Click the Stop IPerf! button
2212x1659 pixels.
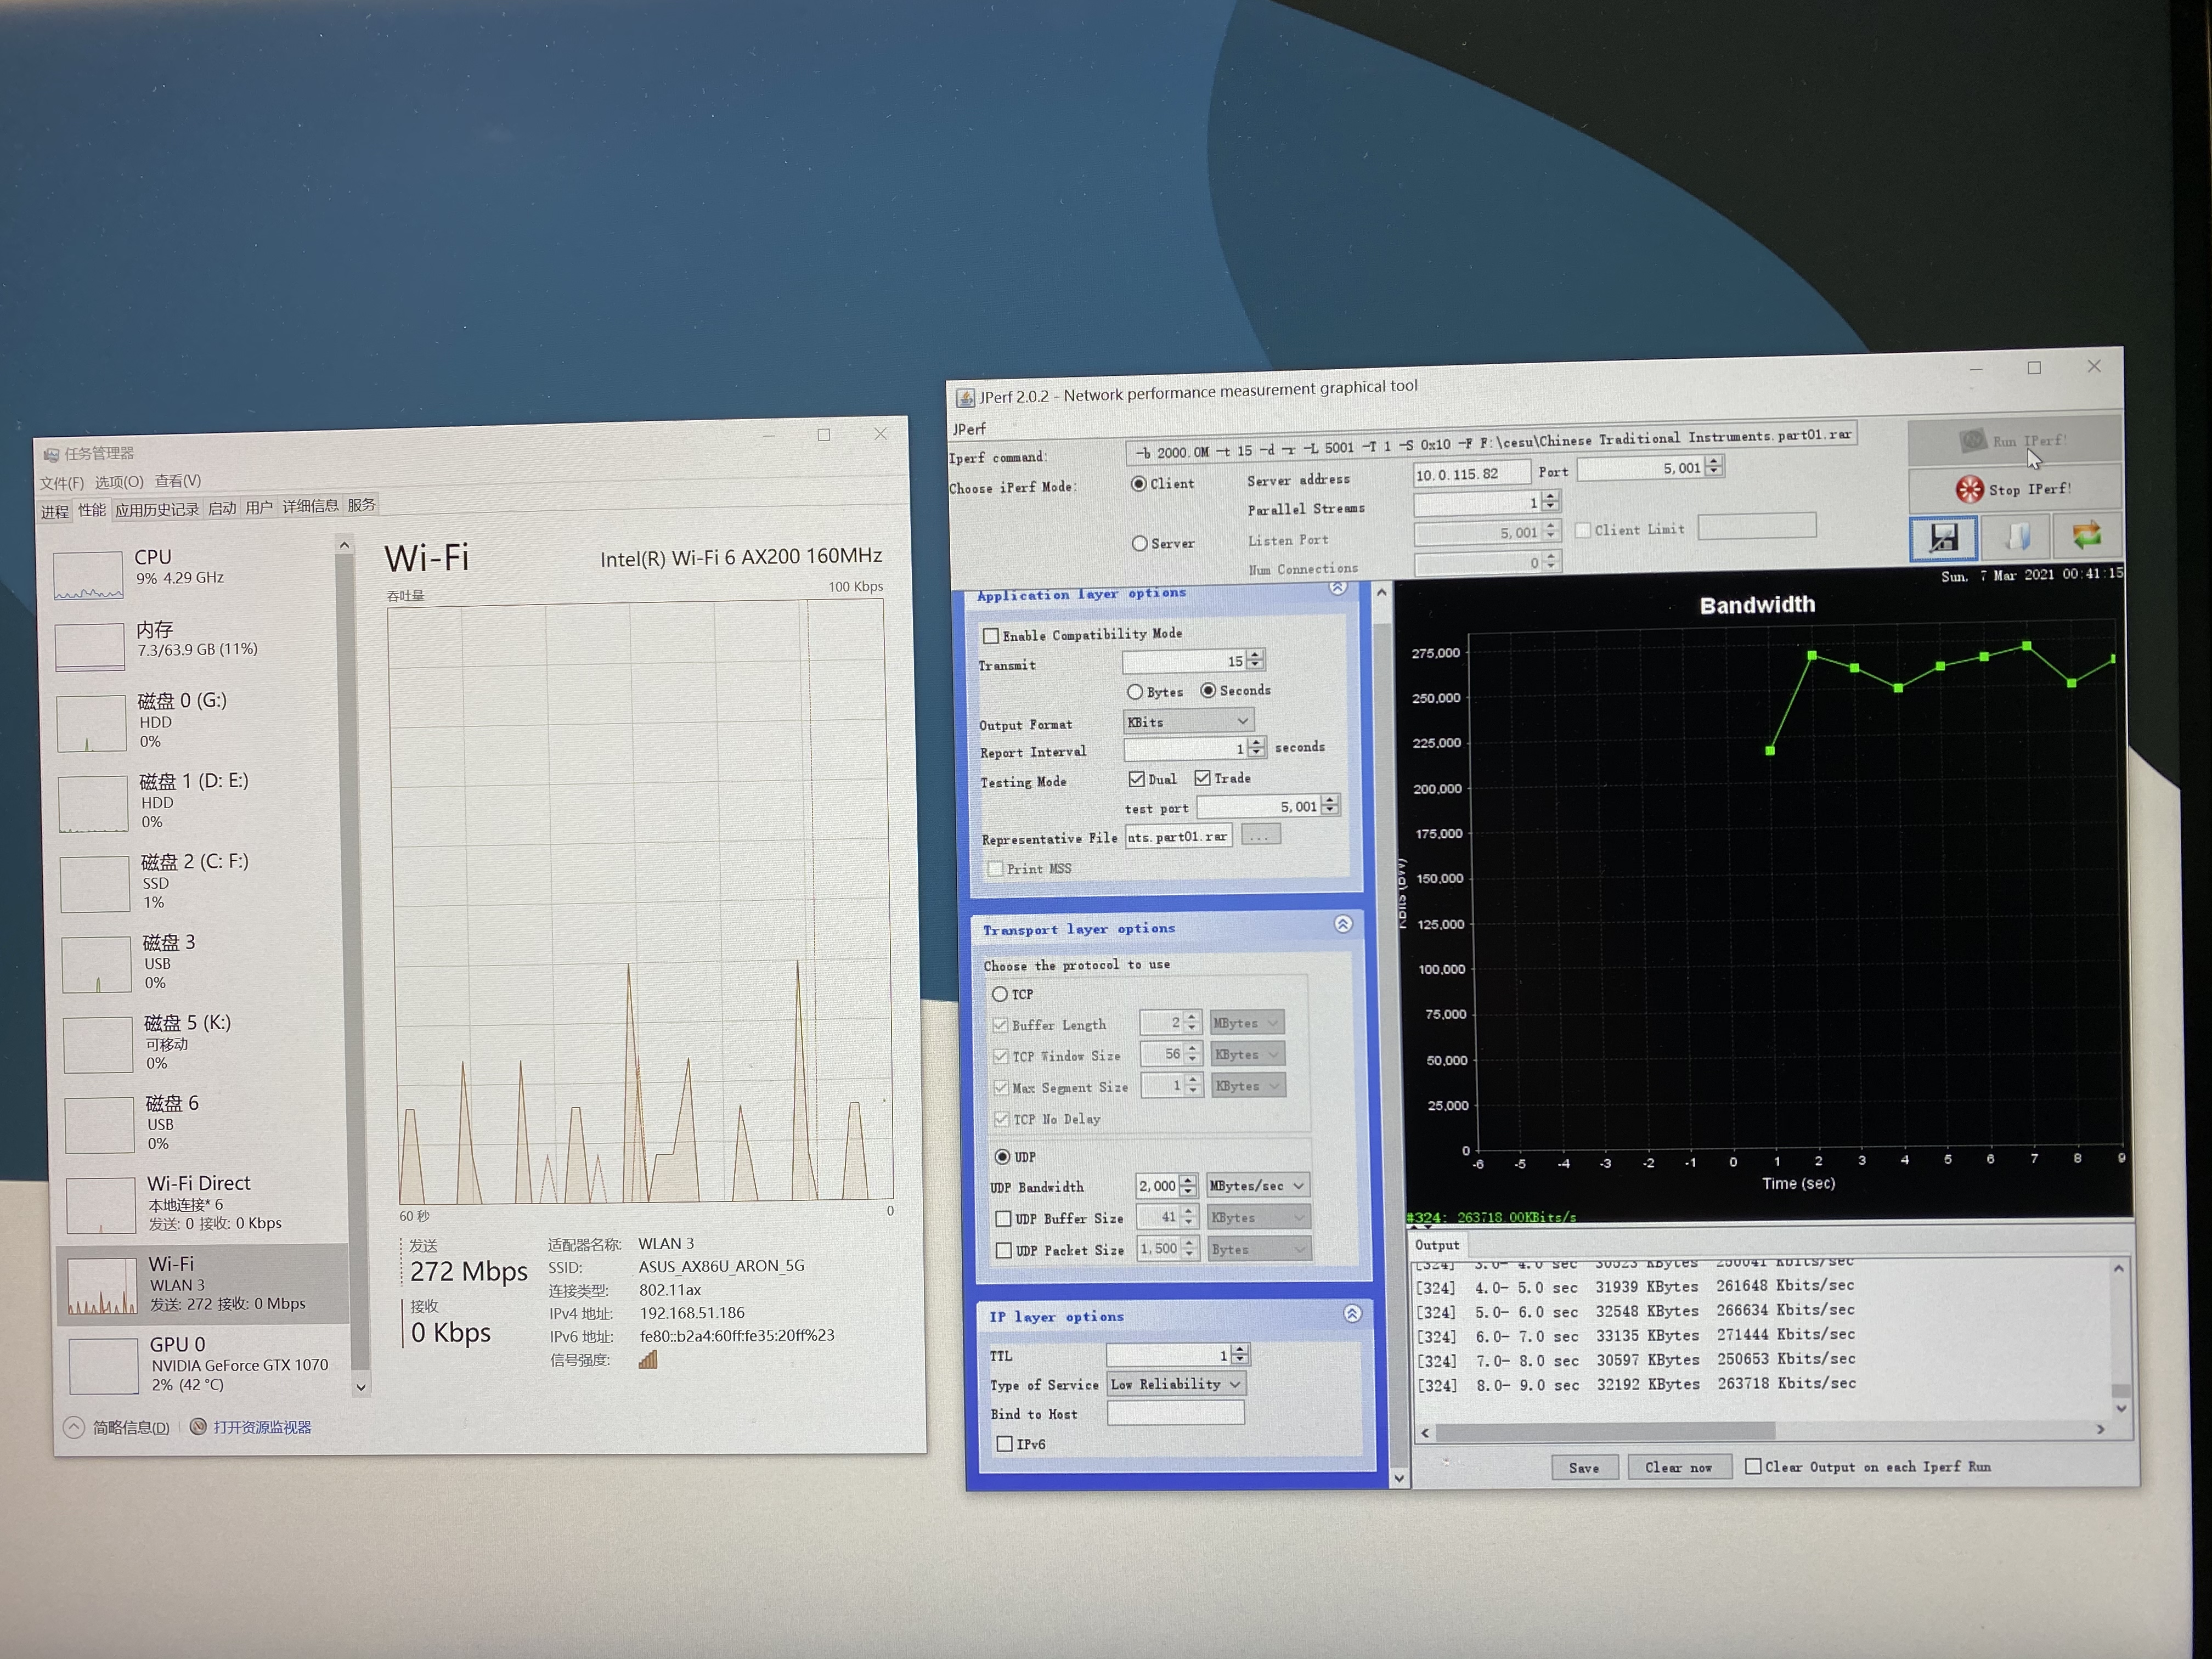tap(2015, 489)
